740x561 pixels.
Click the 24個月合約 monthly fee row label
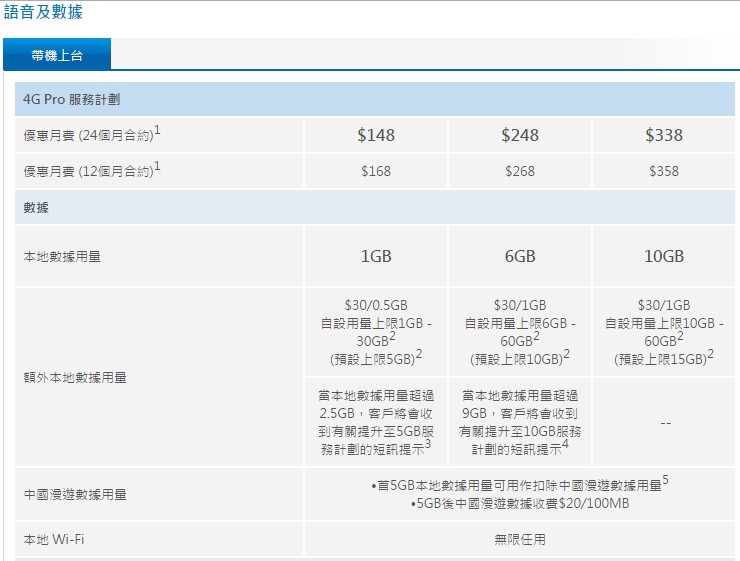(x=92, y=135)
